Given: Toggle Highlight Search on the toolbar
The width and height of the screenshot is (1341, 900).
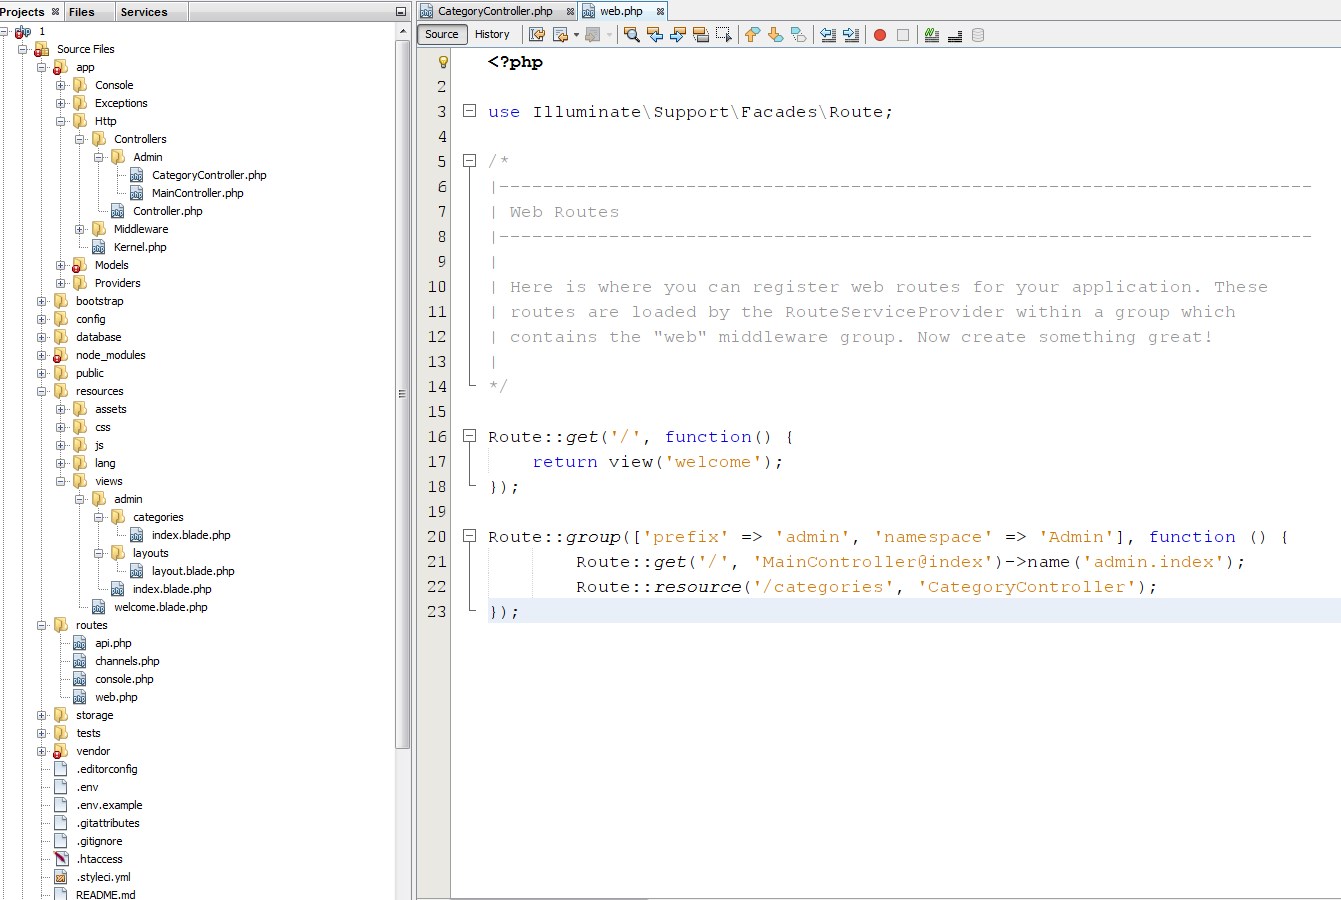Looking at the screenshot, I should coord(701,34).
